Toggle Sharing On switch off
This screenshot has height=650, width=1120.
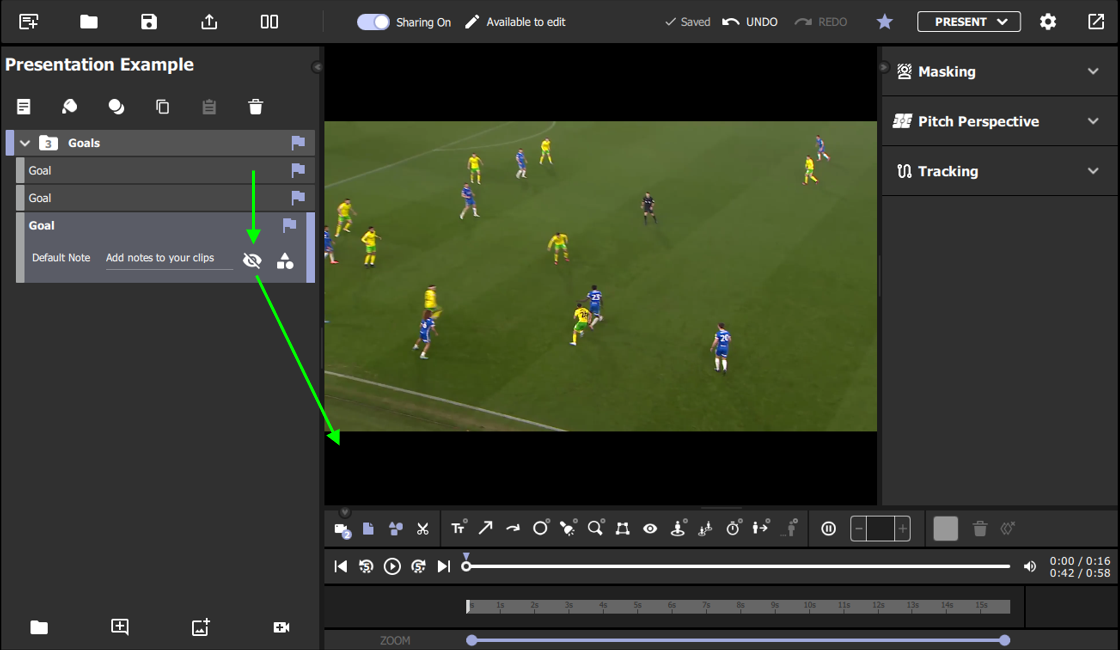[371, 21]
